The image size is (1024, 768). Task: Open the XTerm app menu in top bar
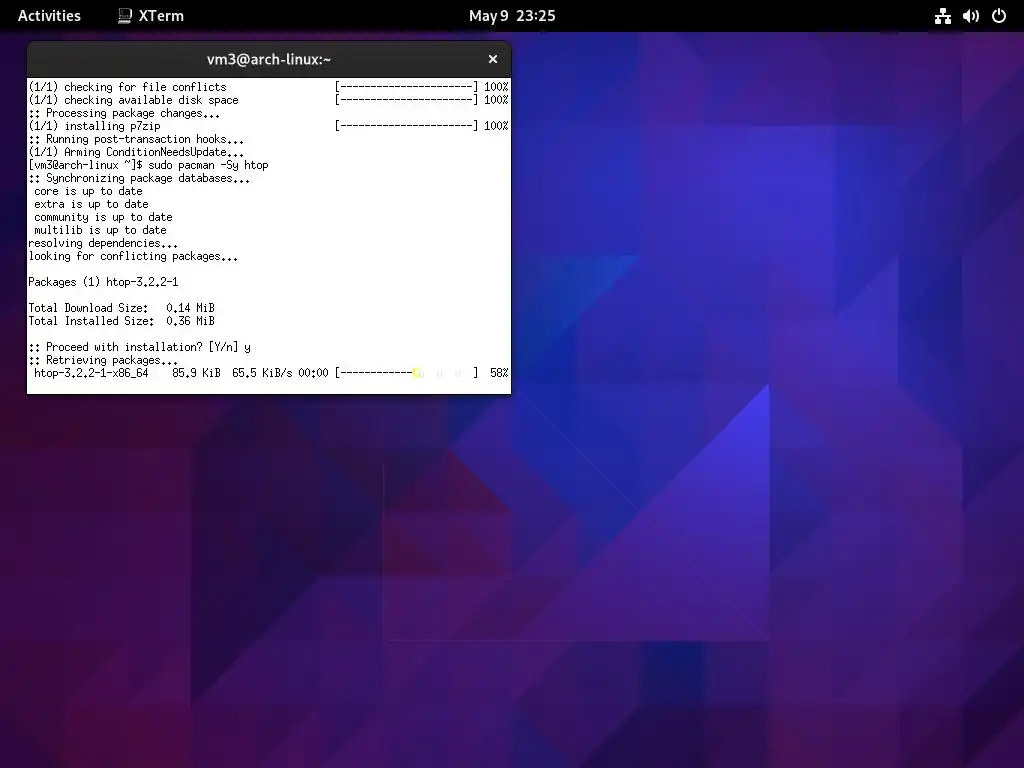tap(151, 16)
